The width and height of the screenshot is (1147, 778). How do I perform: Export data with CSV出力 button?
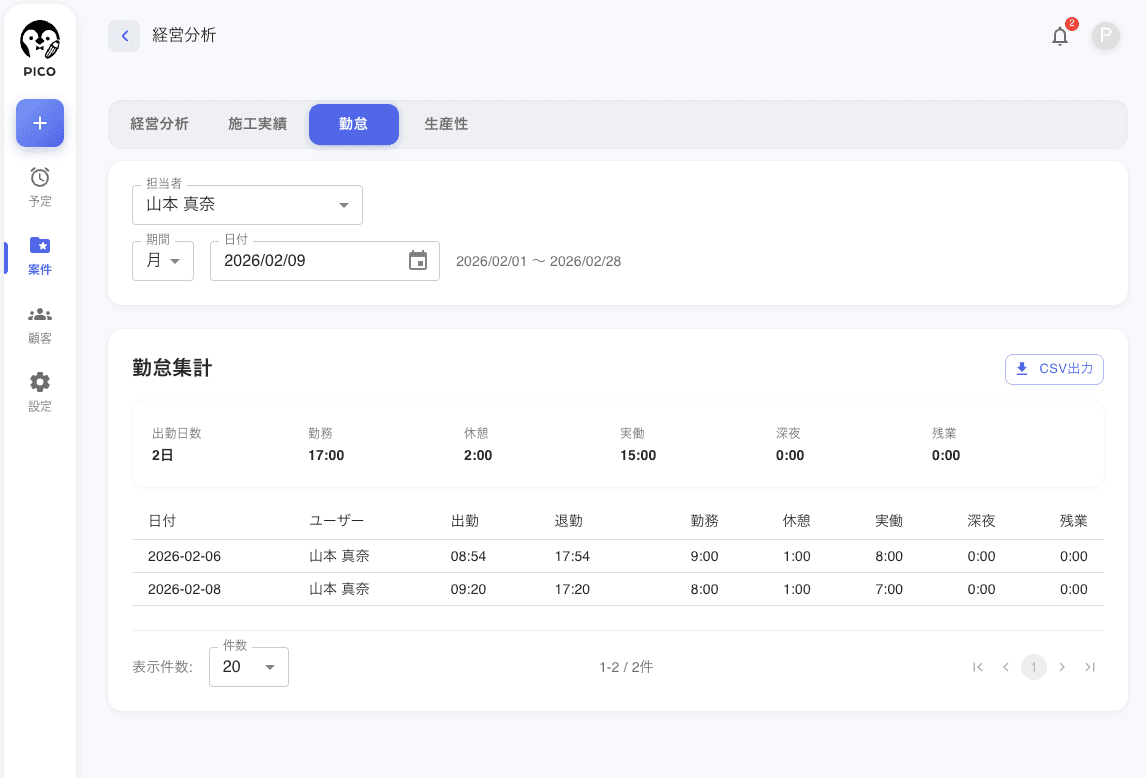tap(1054, 369)
